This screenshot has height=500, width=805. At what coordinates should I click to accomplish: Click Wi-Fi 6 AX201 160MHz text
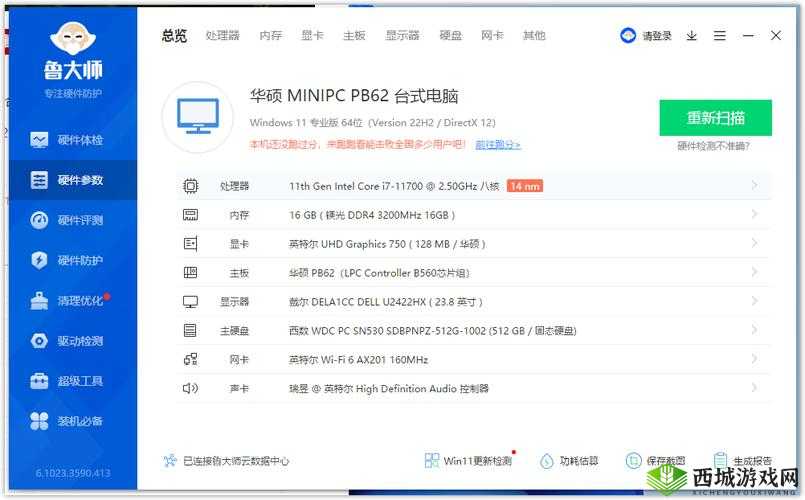(358, 360)
